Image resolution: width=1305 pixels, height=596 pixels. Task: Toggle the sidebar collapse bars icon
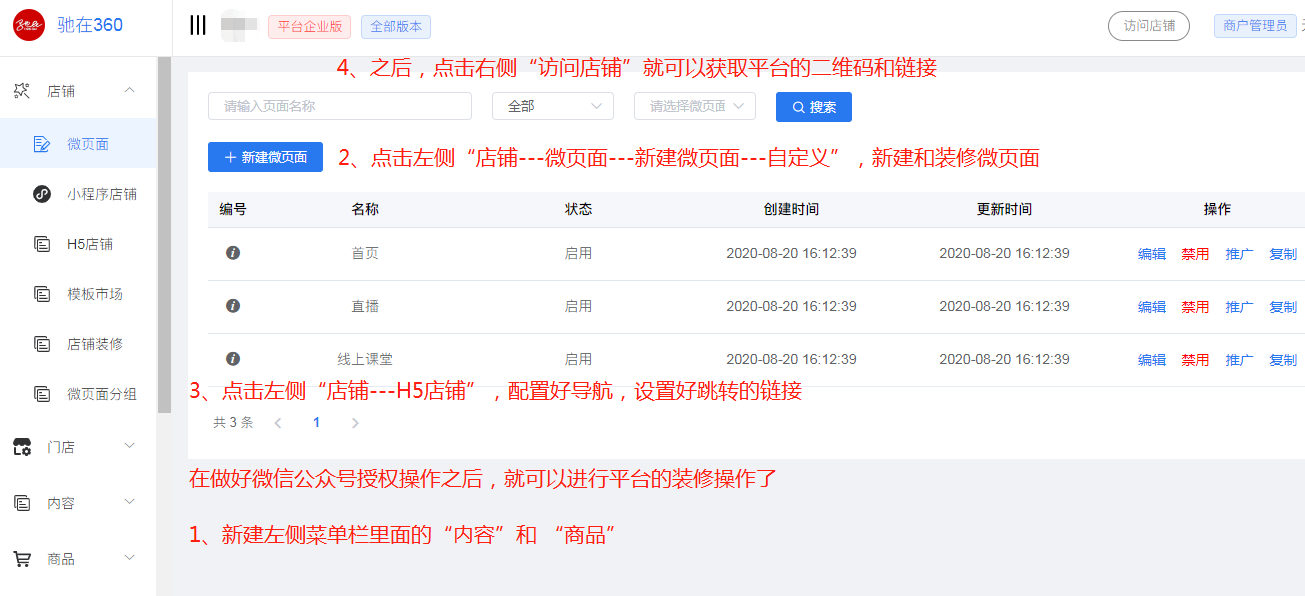(x=198, y=25)
